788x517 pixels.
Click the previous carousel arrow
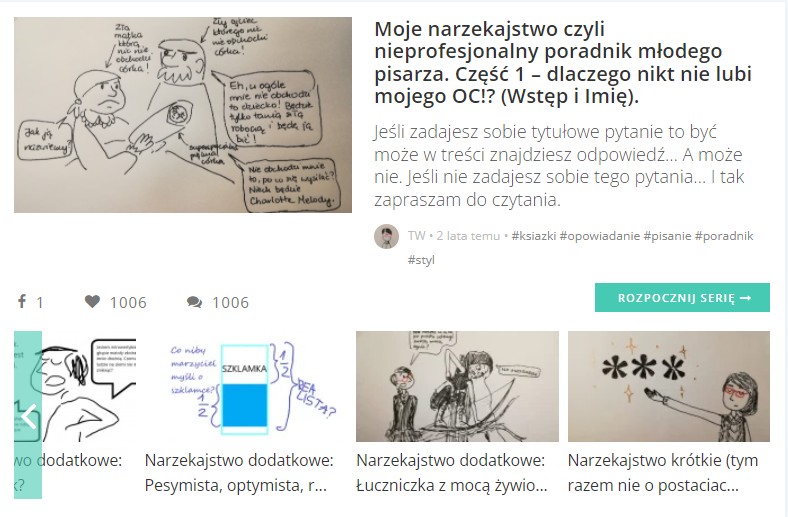point(28,415)
